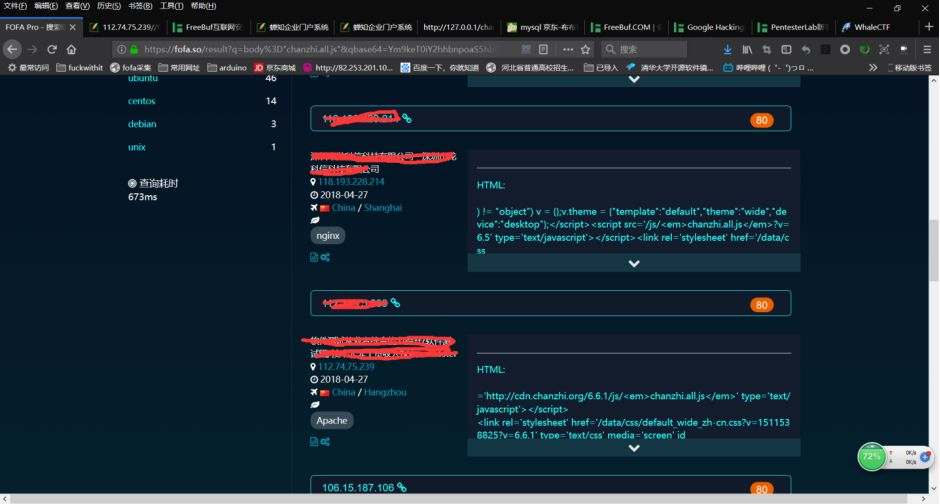Expand the partially visible top result snippet
Image resolution: width=940 pixels, height=504 pixels.
pyautogui.click(x=634, y=80)
